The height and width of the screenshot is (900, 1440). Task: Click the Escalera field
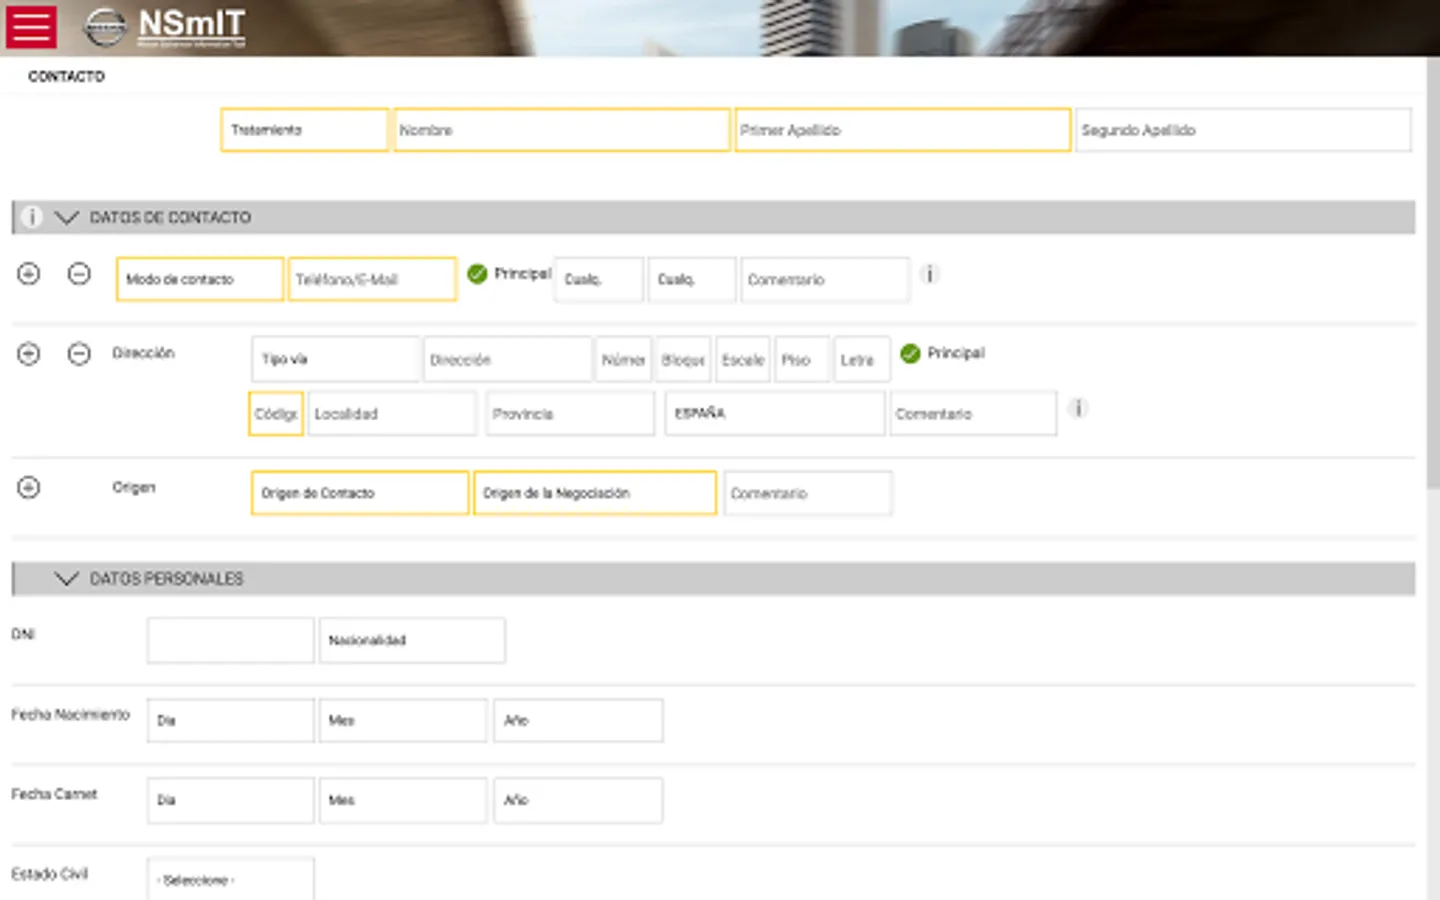click(743, 359)
